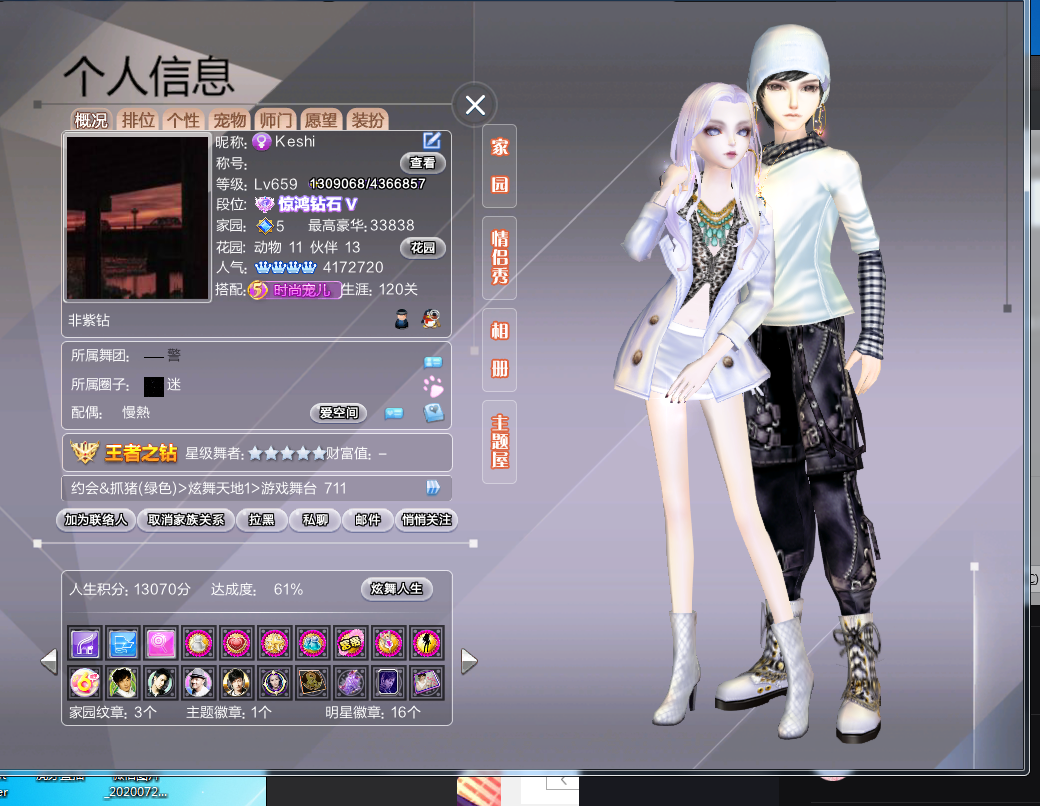This screenshot has width=1040, height=806.
Task: Close the 个人信息 panel with X
Action: click(475, 105)
